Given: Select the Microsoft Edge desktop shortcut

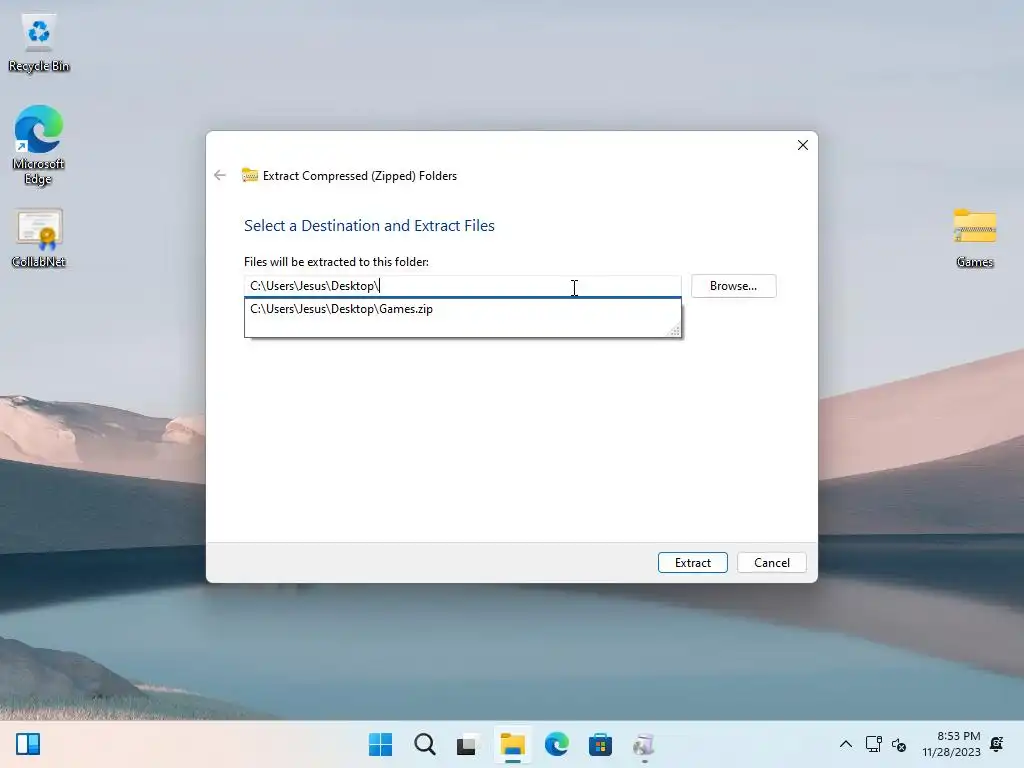Looking at the screenshot, I should pos(39,145).
